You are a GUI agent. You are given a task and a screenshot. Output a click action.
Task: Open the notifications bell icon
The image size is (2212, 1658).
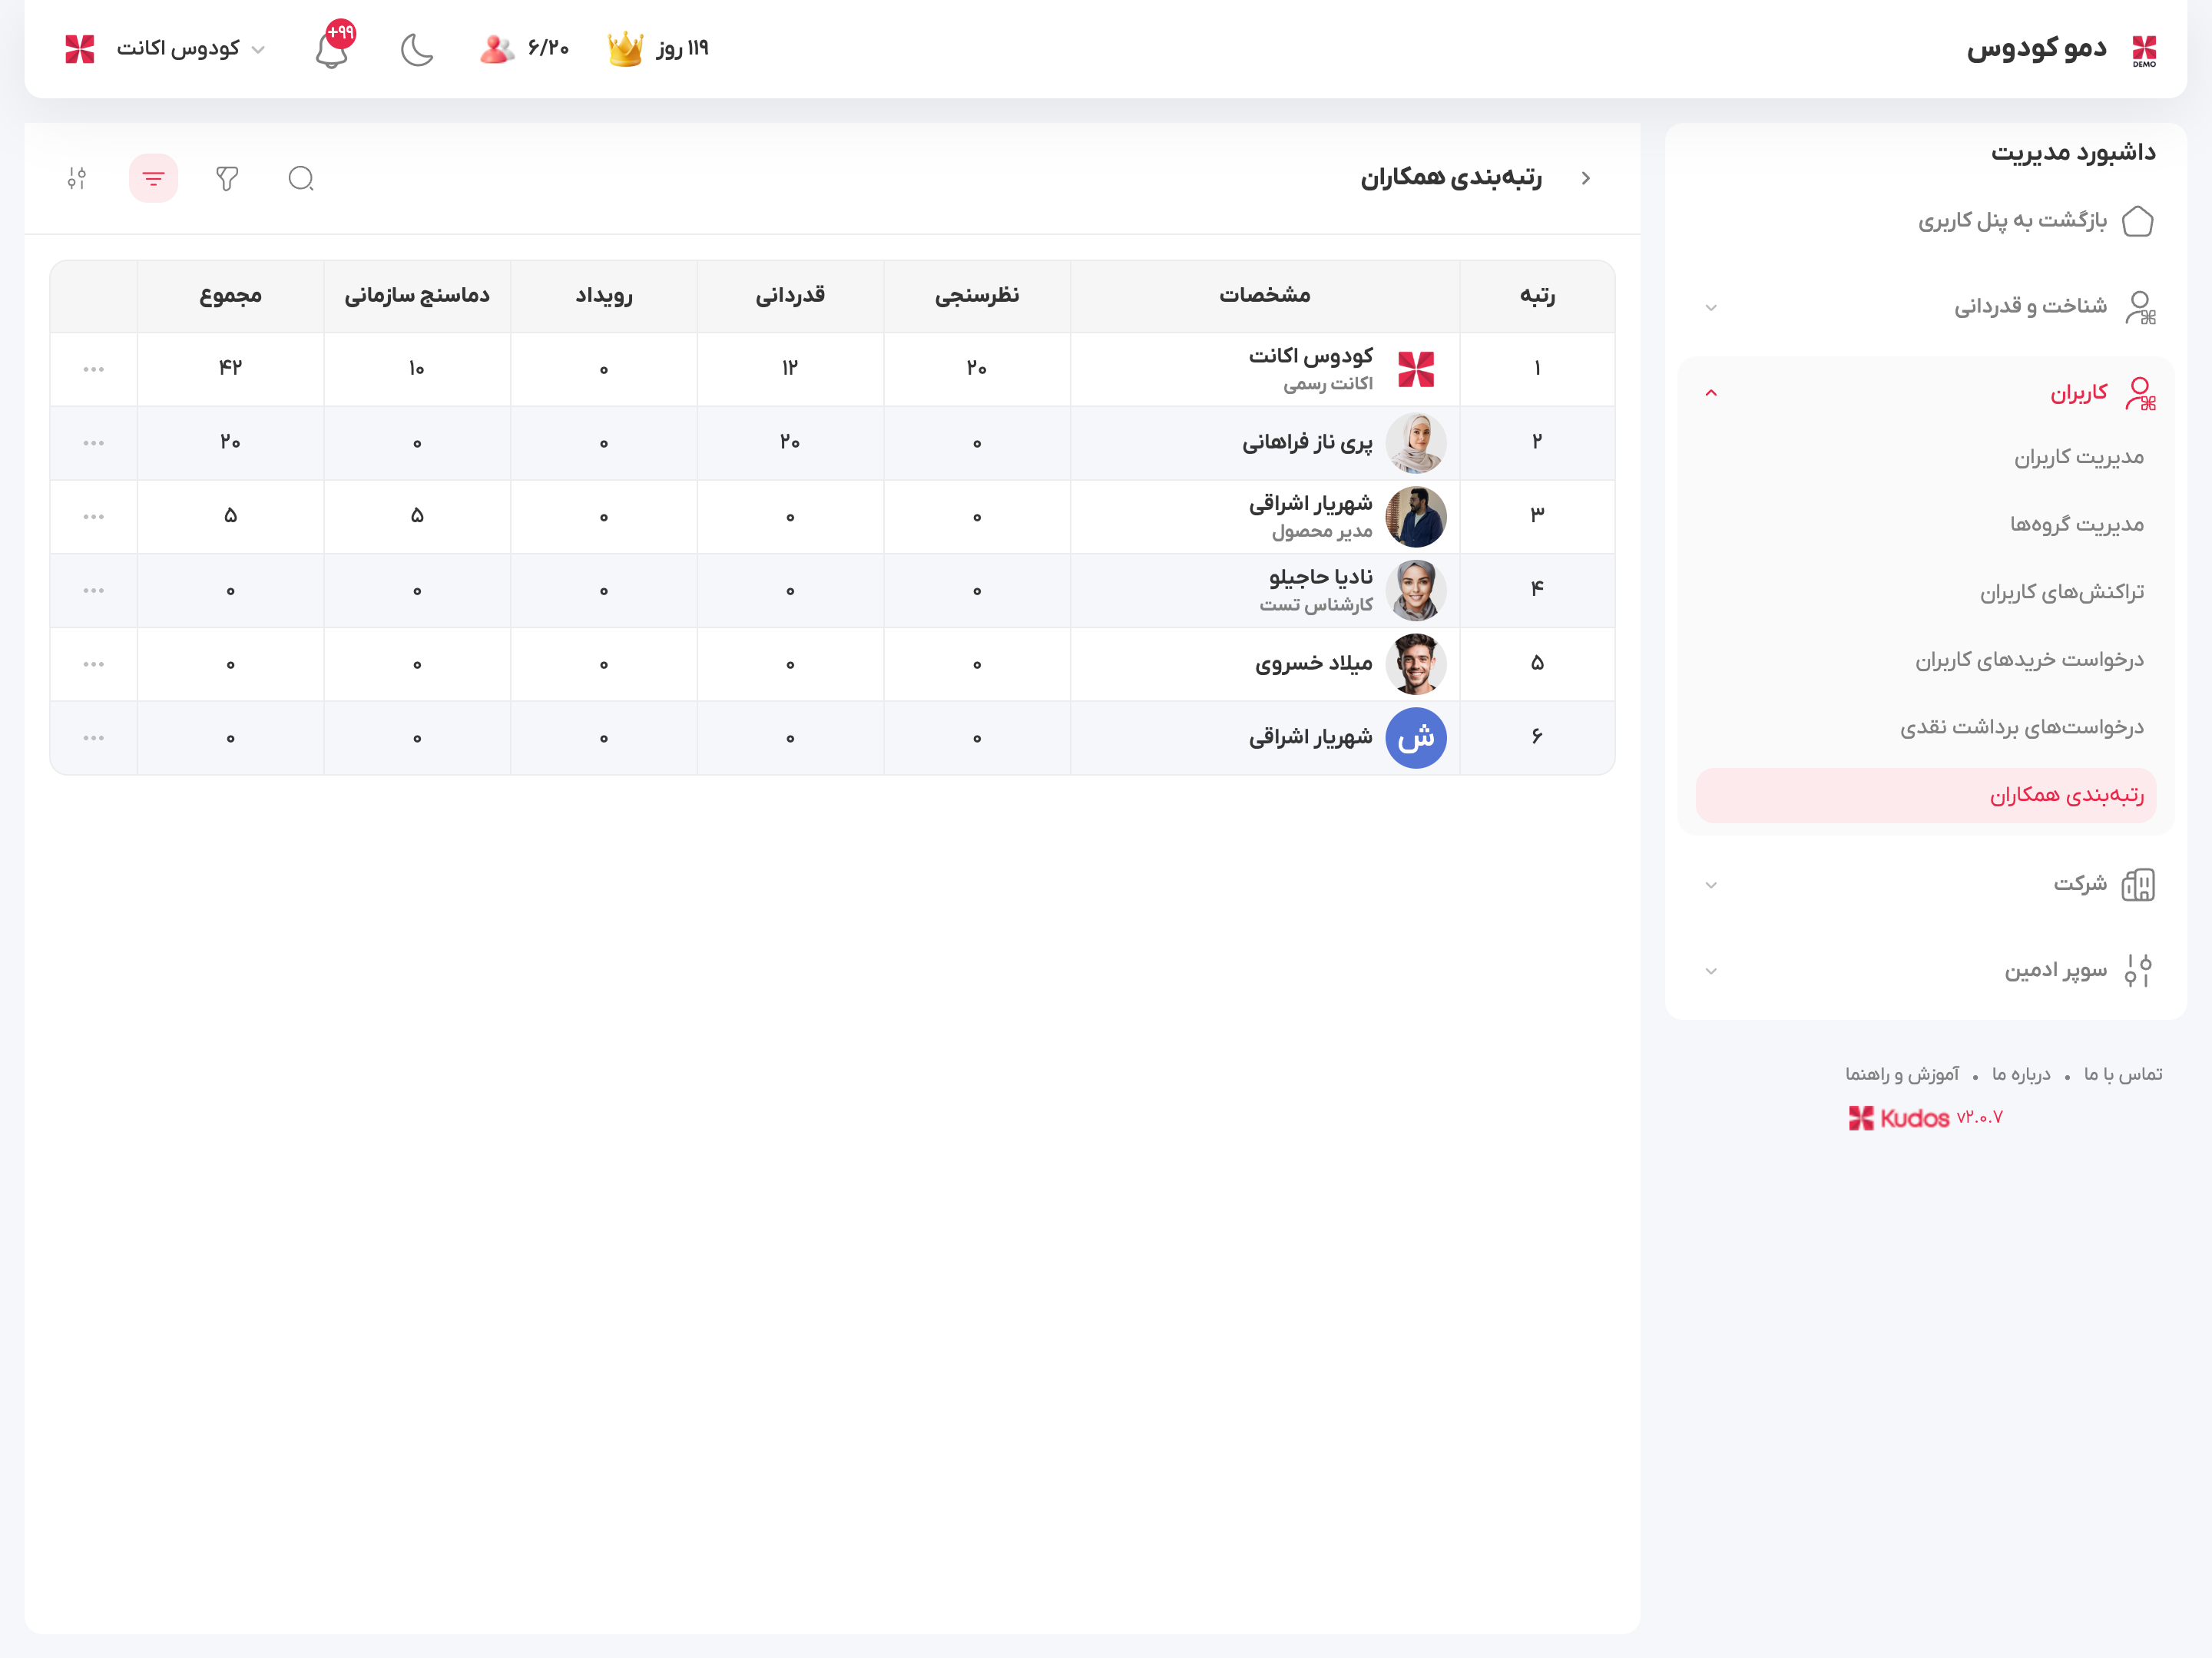point(331,49)
